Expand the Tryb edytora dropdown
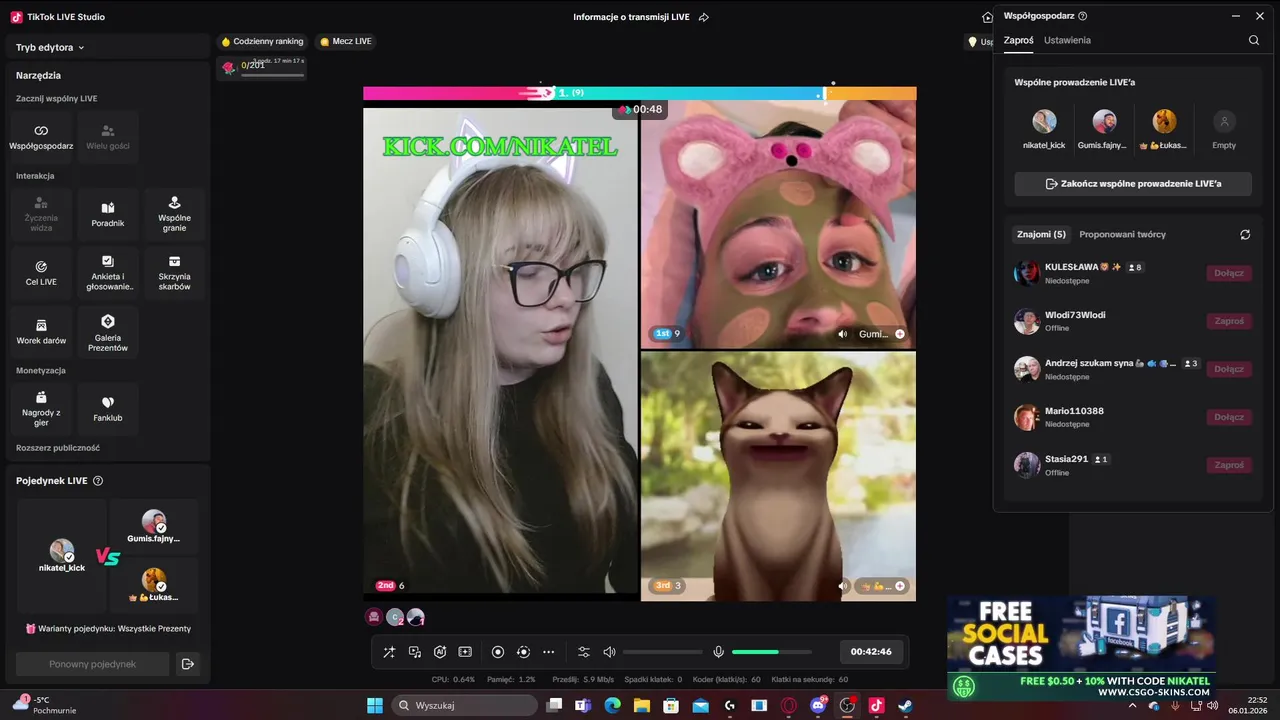 pyautogui.click(x=50, y=47)
